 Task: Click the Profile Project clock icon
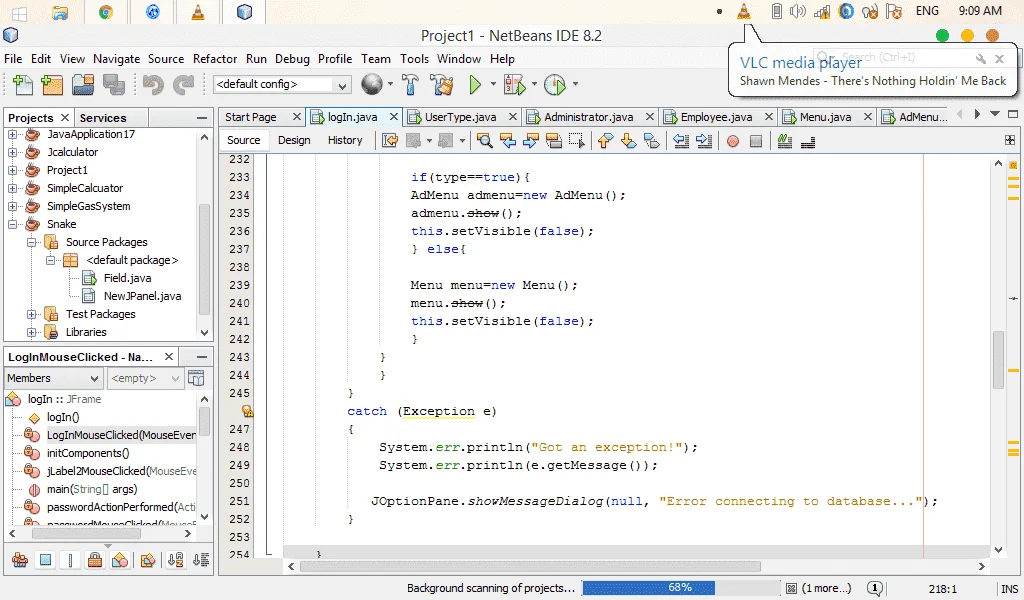pos(554,84)
